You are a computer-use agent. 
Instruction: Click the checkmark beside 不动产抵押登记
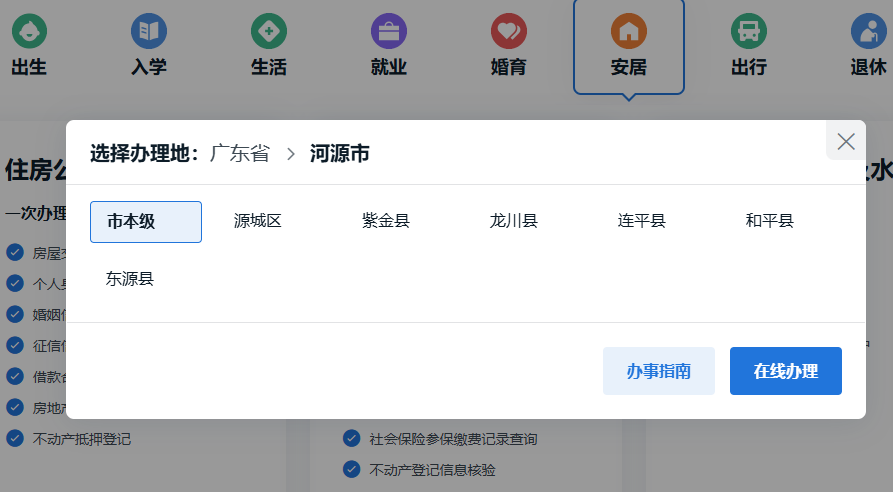[x=15, y=438]
